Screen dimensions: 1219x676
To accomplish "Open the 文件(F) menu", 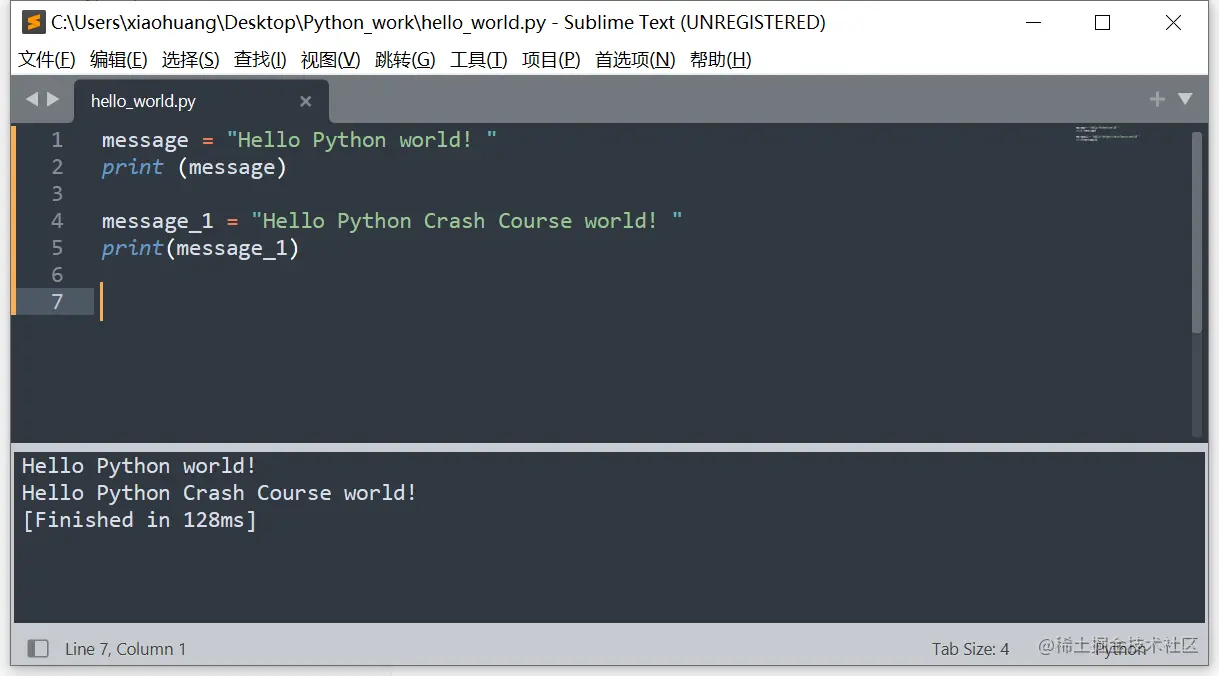I will point(47,60).
